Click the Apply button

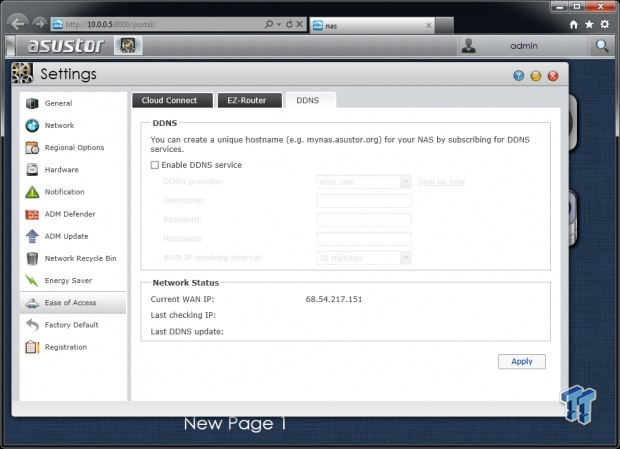tap(522, 361)
